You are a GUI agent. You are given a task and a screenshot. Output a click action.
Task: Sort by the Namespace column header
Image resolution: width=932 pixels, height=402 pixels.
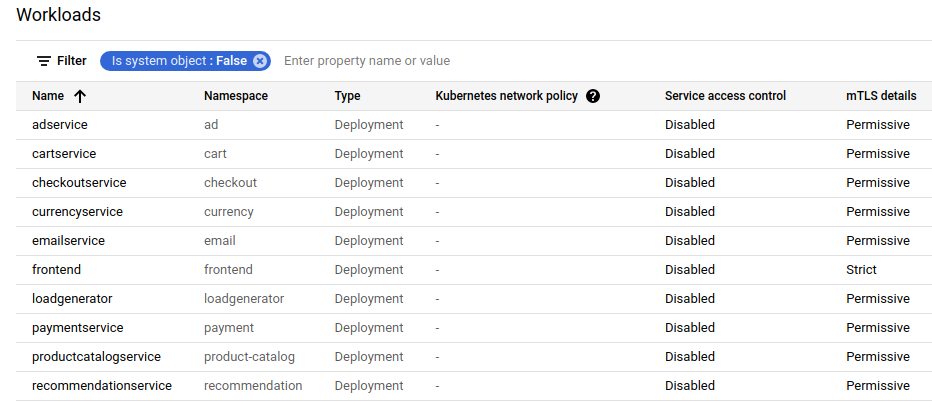[x=235, y=96]
